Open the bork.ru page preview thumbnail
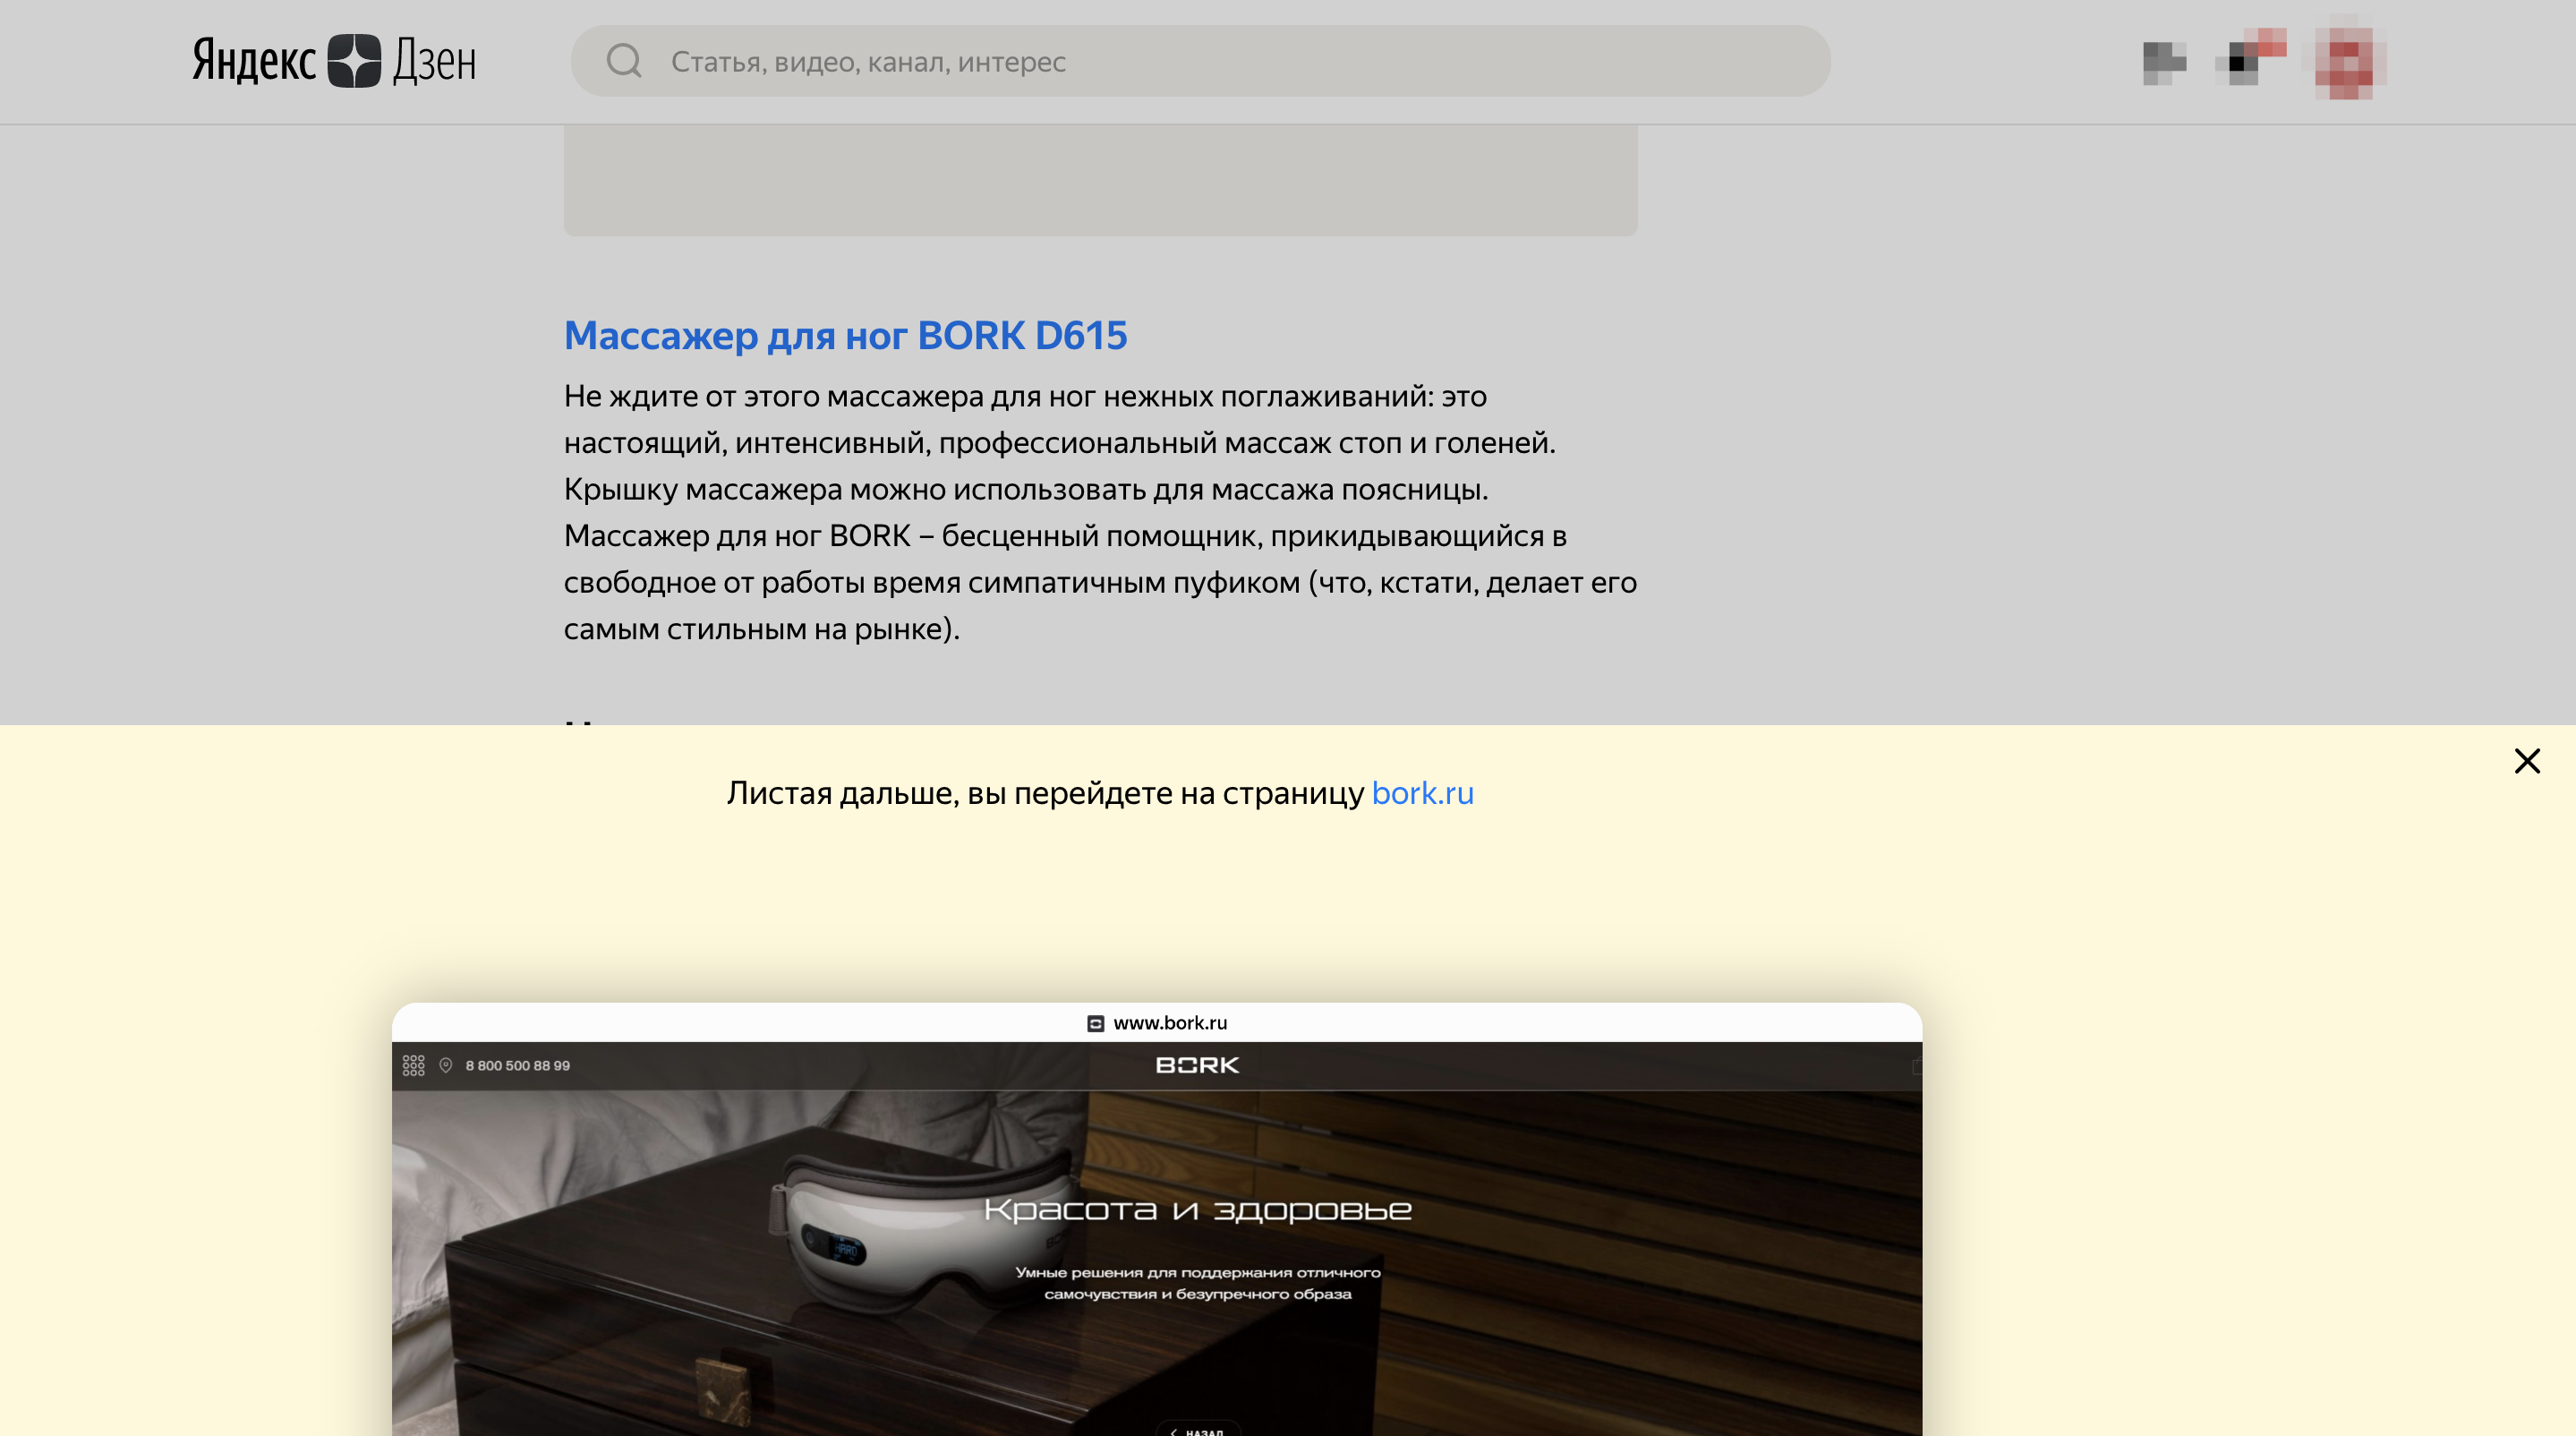2576x1436 pixels. coord(1157,1219)
